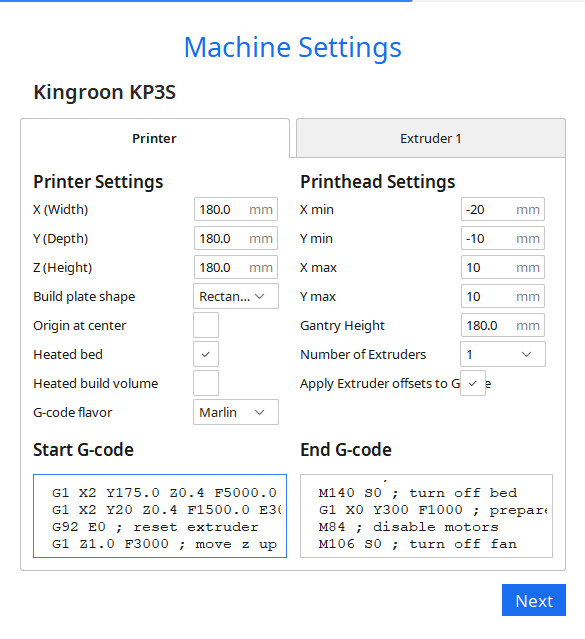Open the Build plate shape dropdown

coord(236,296)
